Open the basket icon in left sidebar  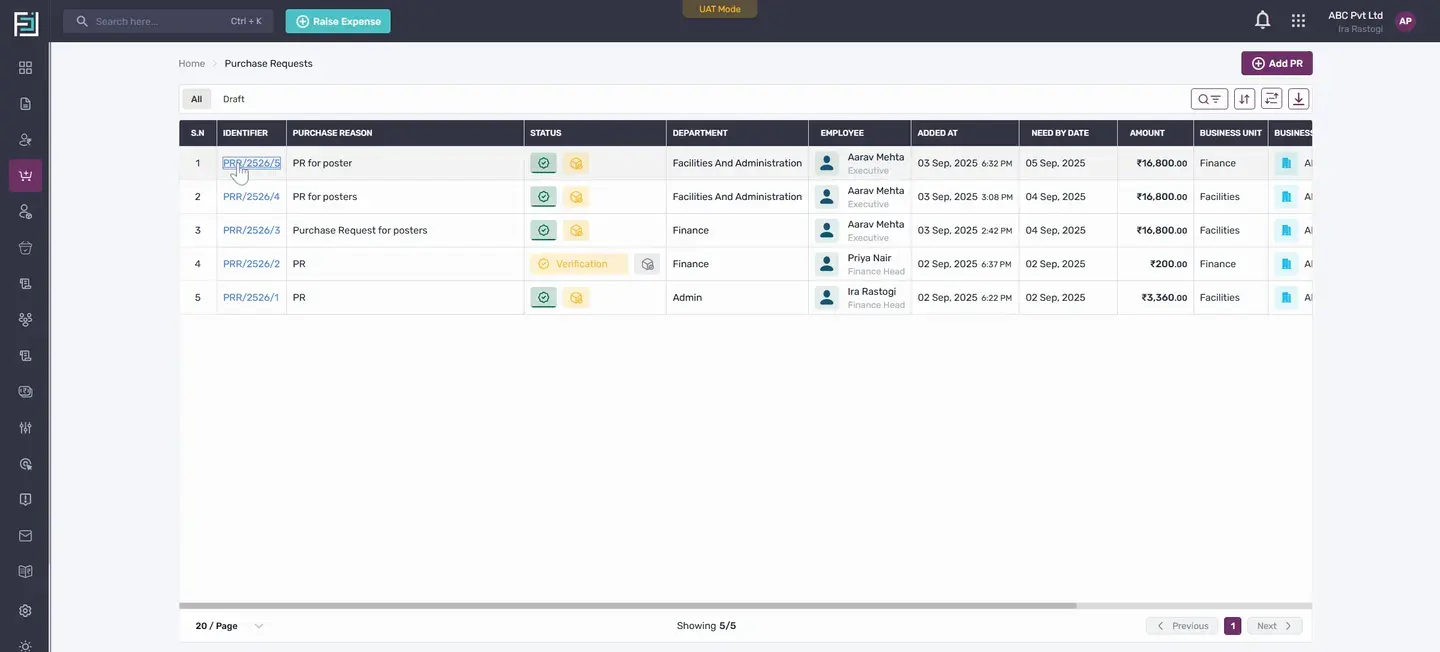pyautogui.click(x=25, y=248)
